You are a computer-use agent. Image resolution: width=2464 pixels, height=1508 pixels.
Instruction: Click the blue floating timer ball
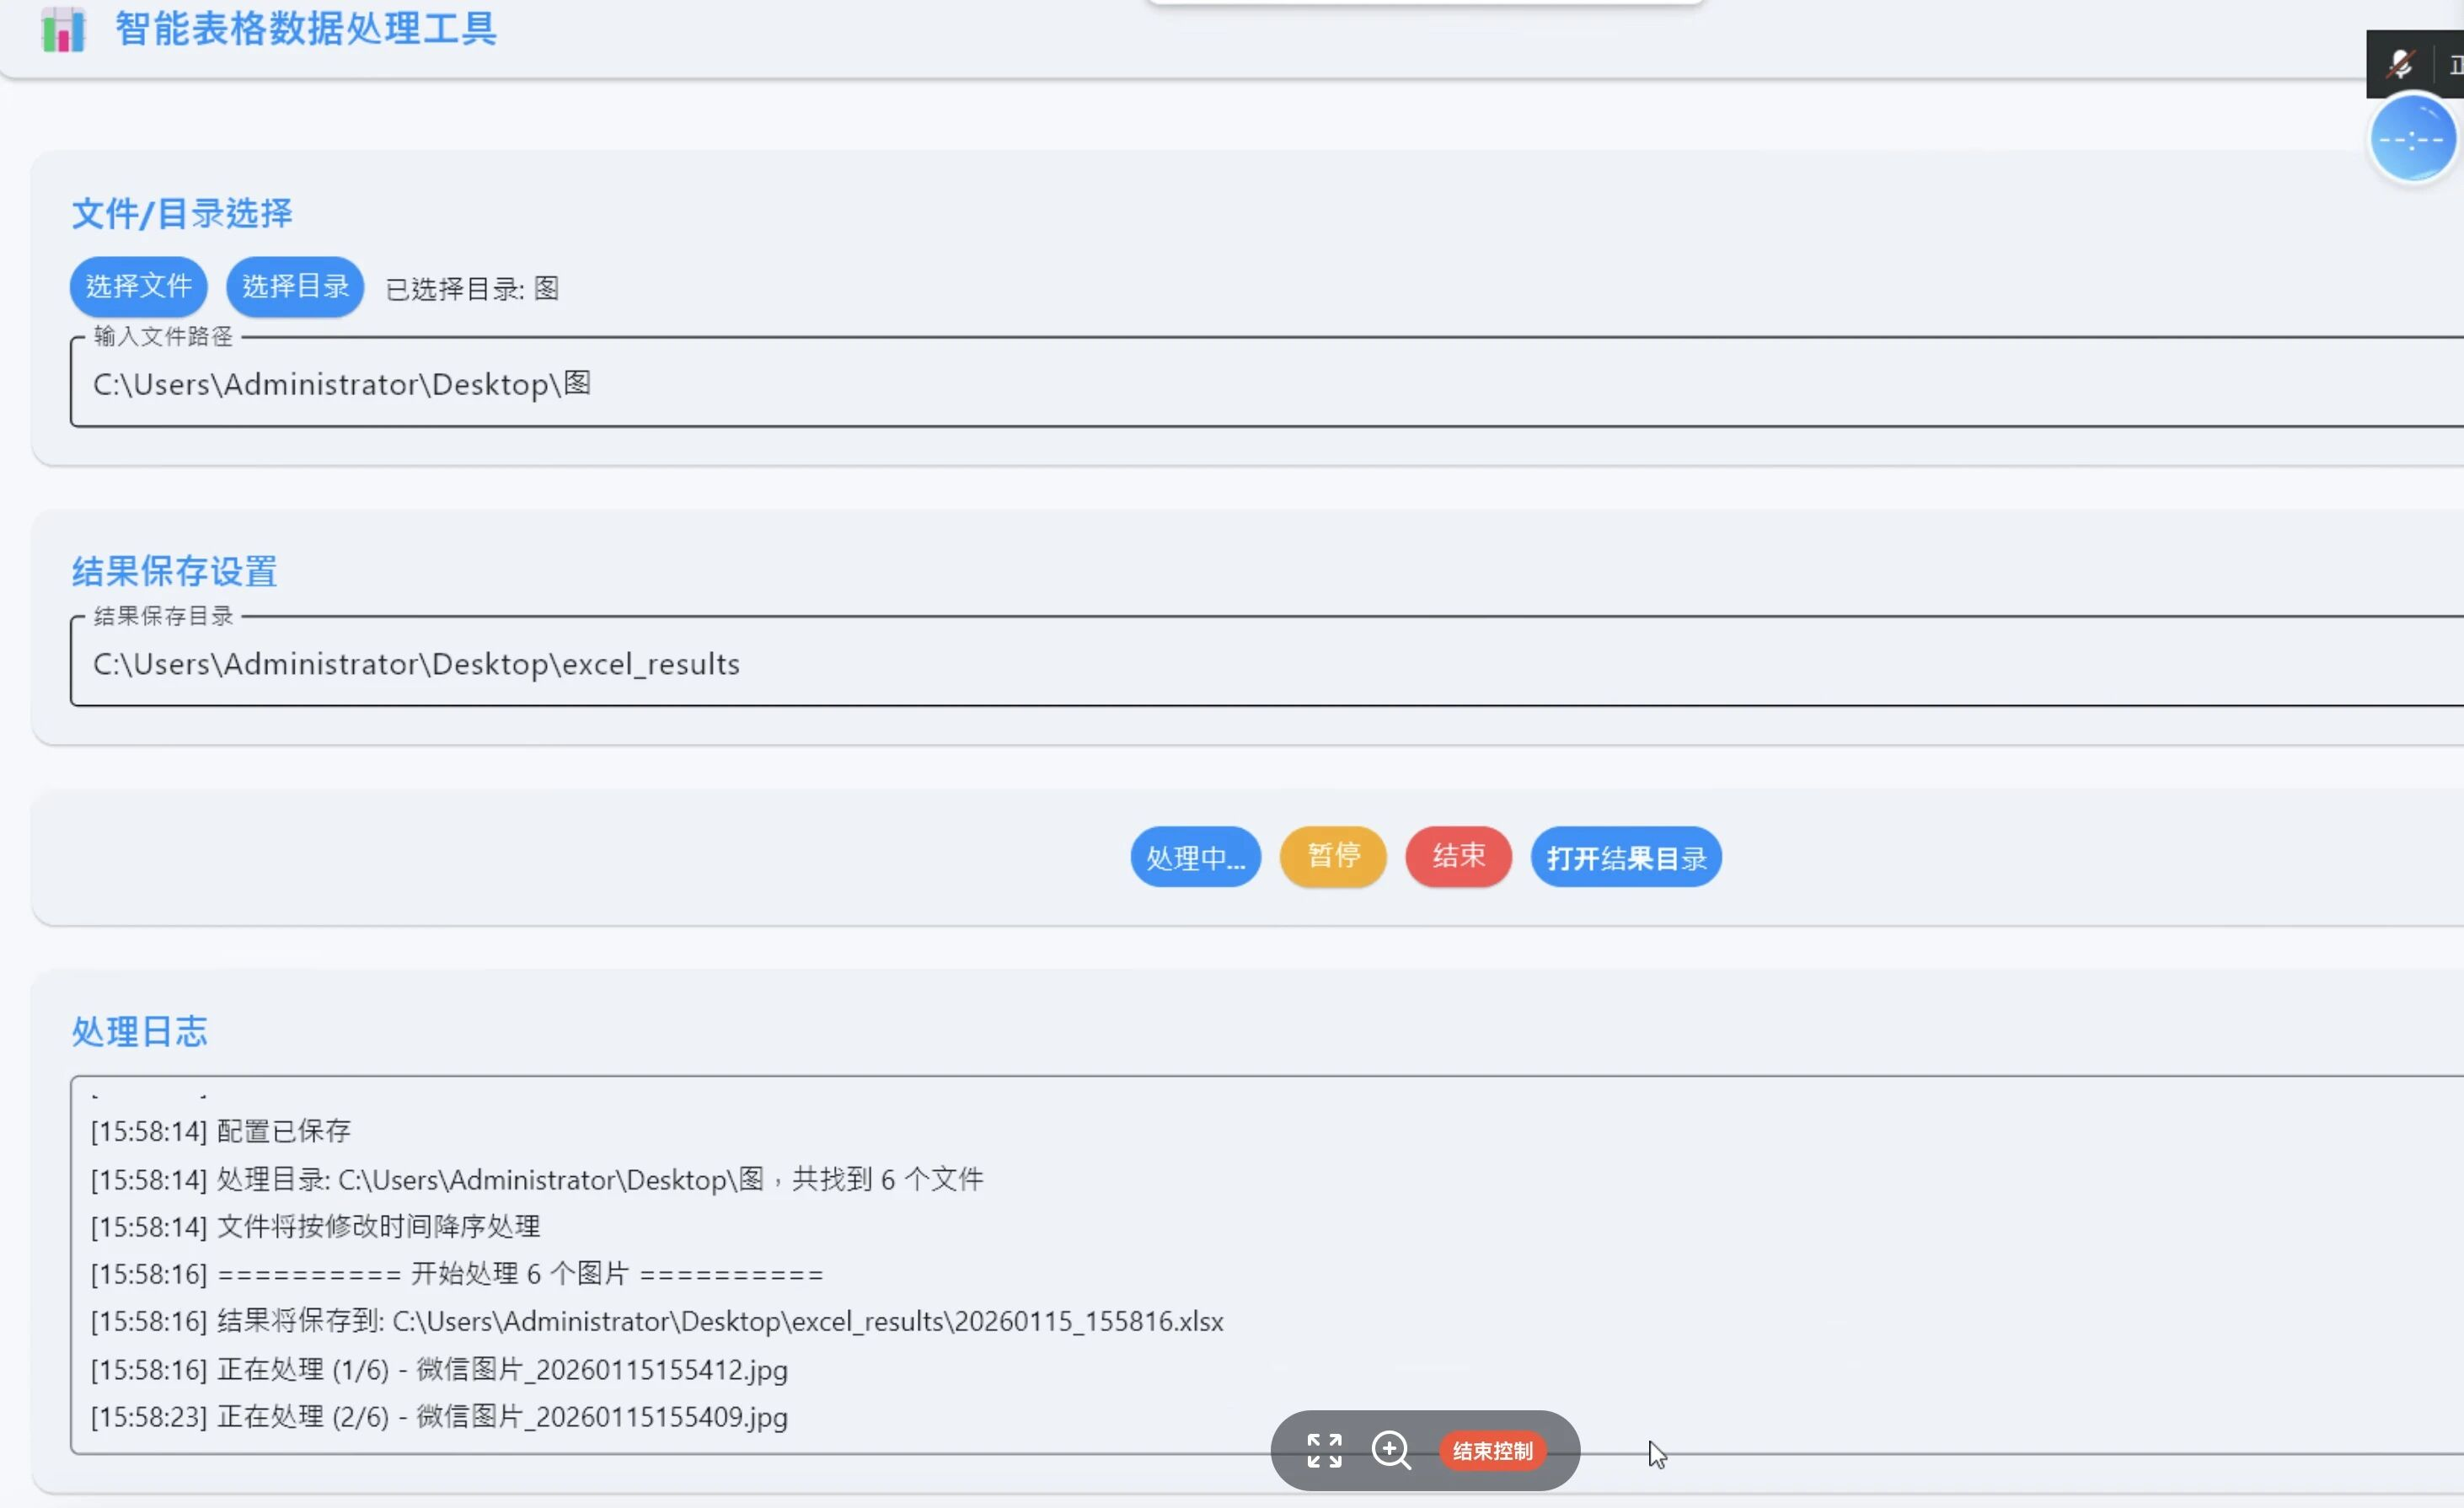[x=2412, y=140]
